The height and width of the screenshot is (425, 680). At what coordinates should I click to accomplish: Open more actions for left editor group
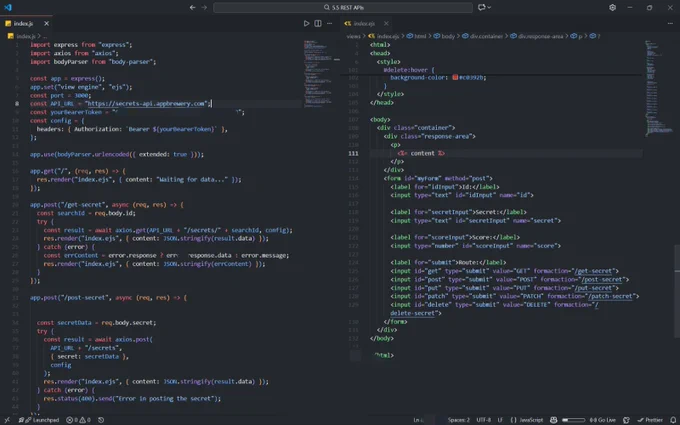(x=330, y=23)
